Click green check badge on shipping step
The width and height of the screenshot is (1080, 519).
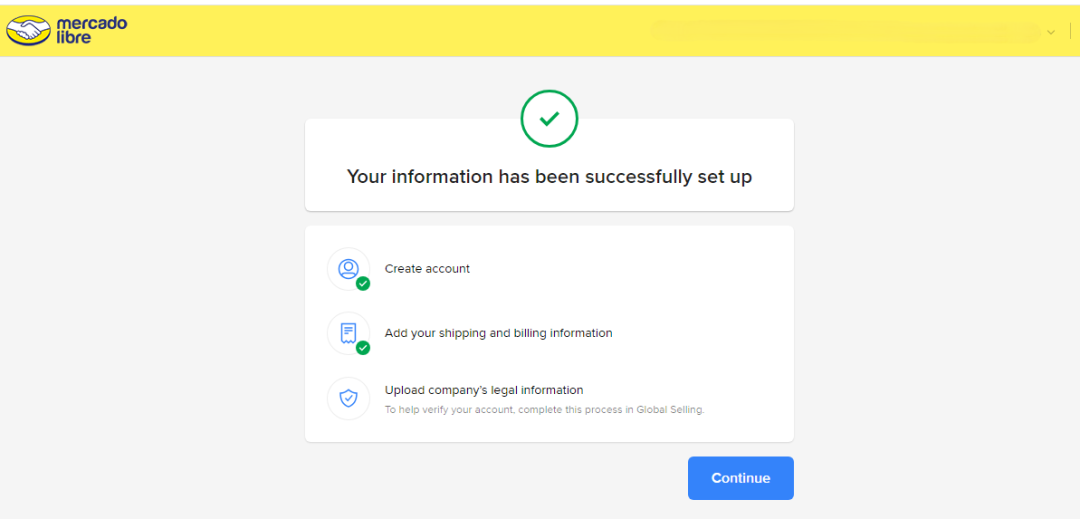pos(363,348)
